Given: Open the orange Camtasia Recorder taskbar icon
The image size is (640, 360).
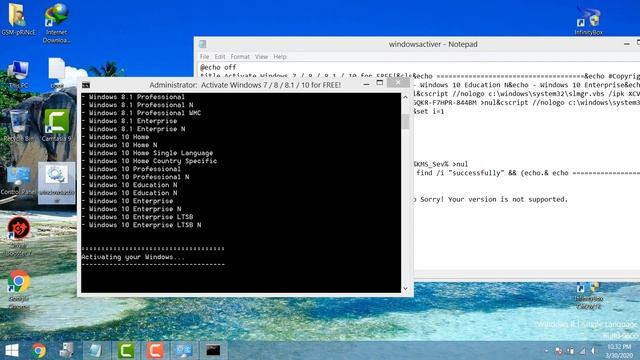Looking at the screenshot, I should point(155,350).
